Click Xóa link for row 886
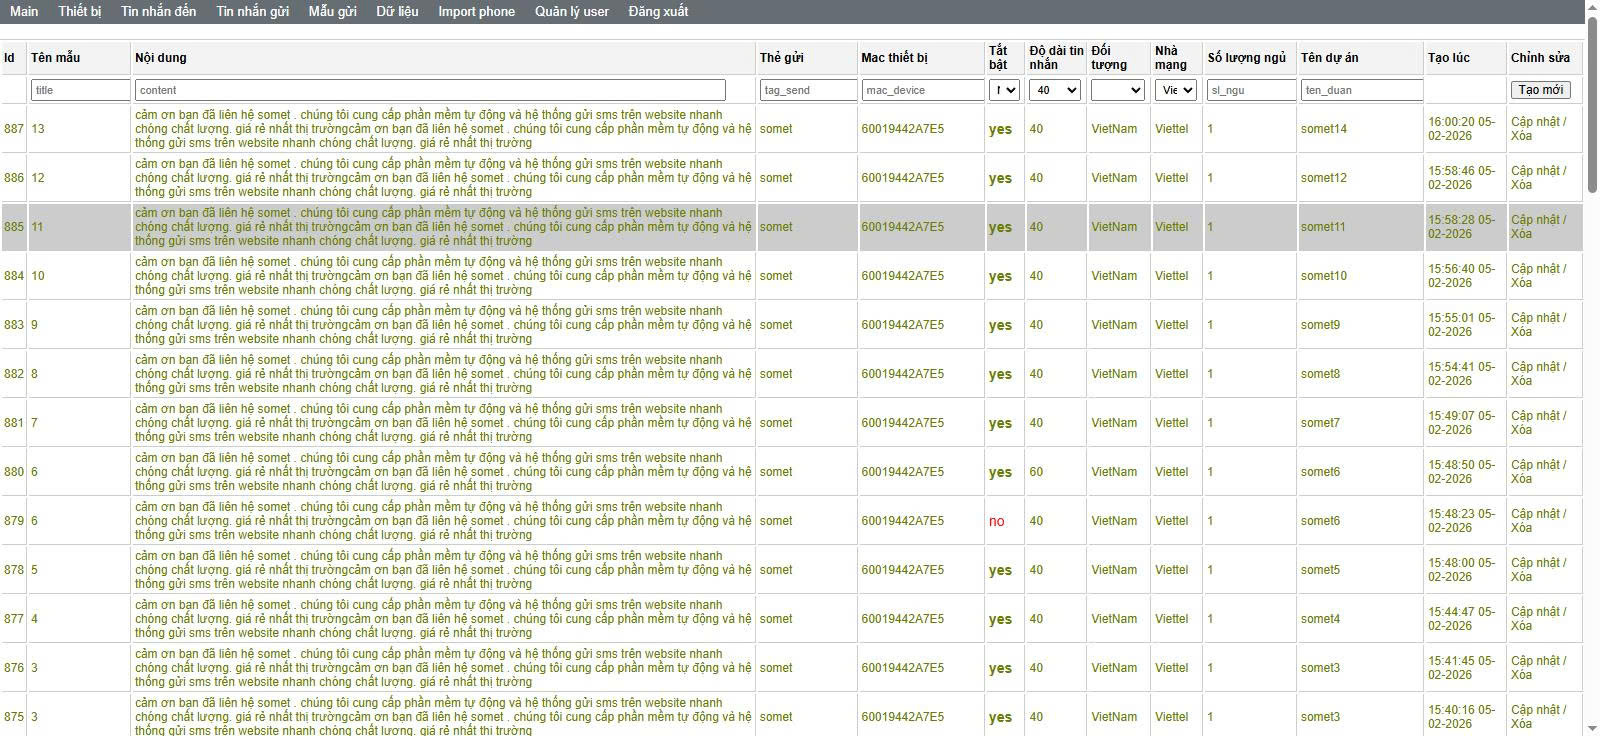 click(x=1521, y=185)
